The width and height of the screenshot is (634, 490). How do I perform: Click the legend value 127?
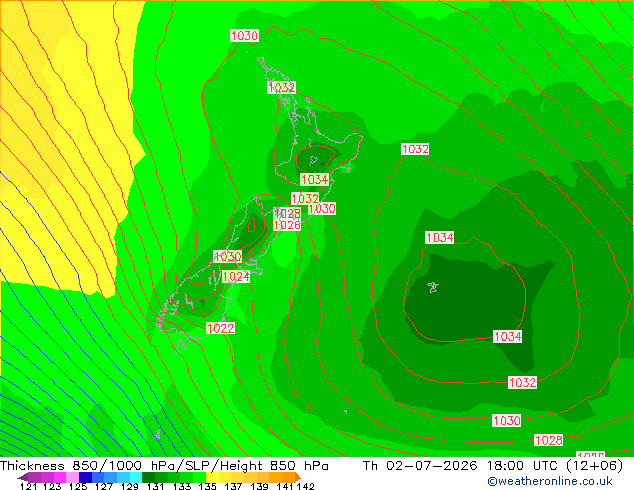[x=104, y=486]
